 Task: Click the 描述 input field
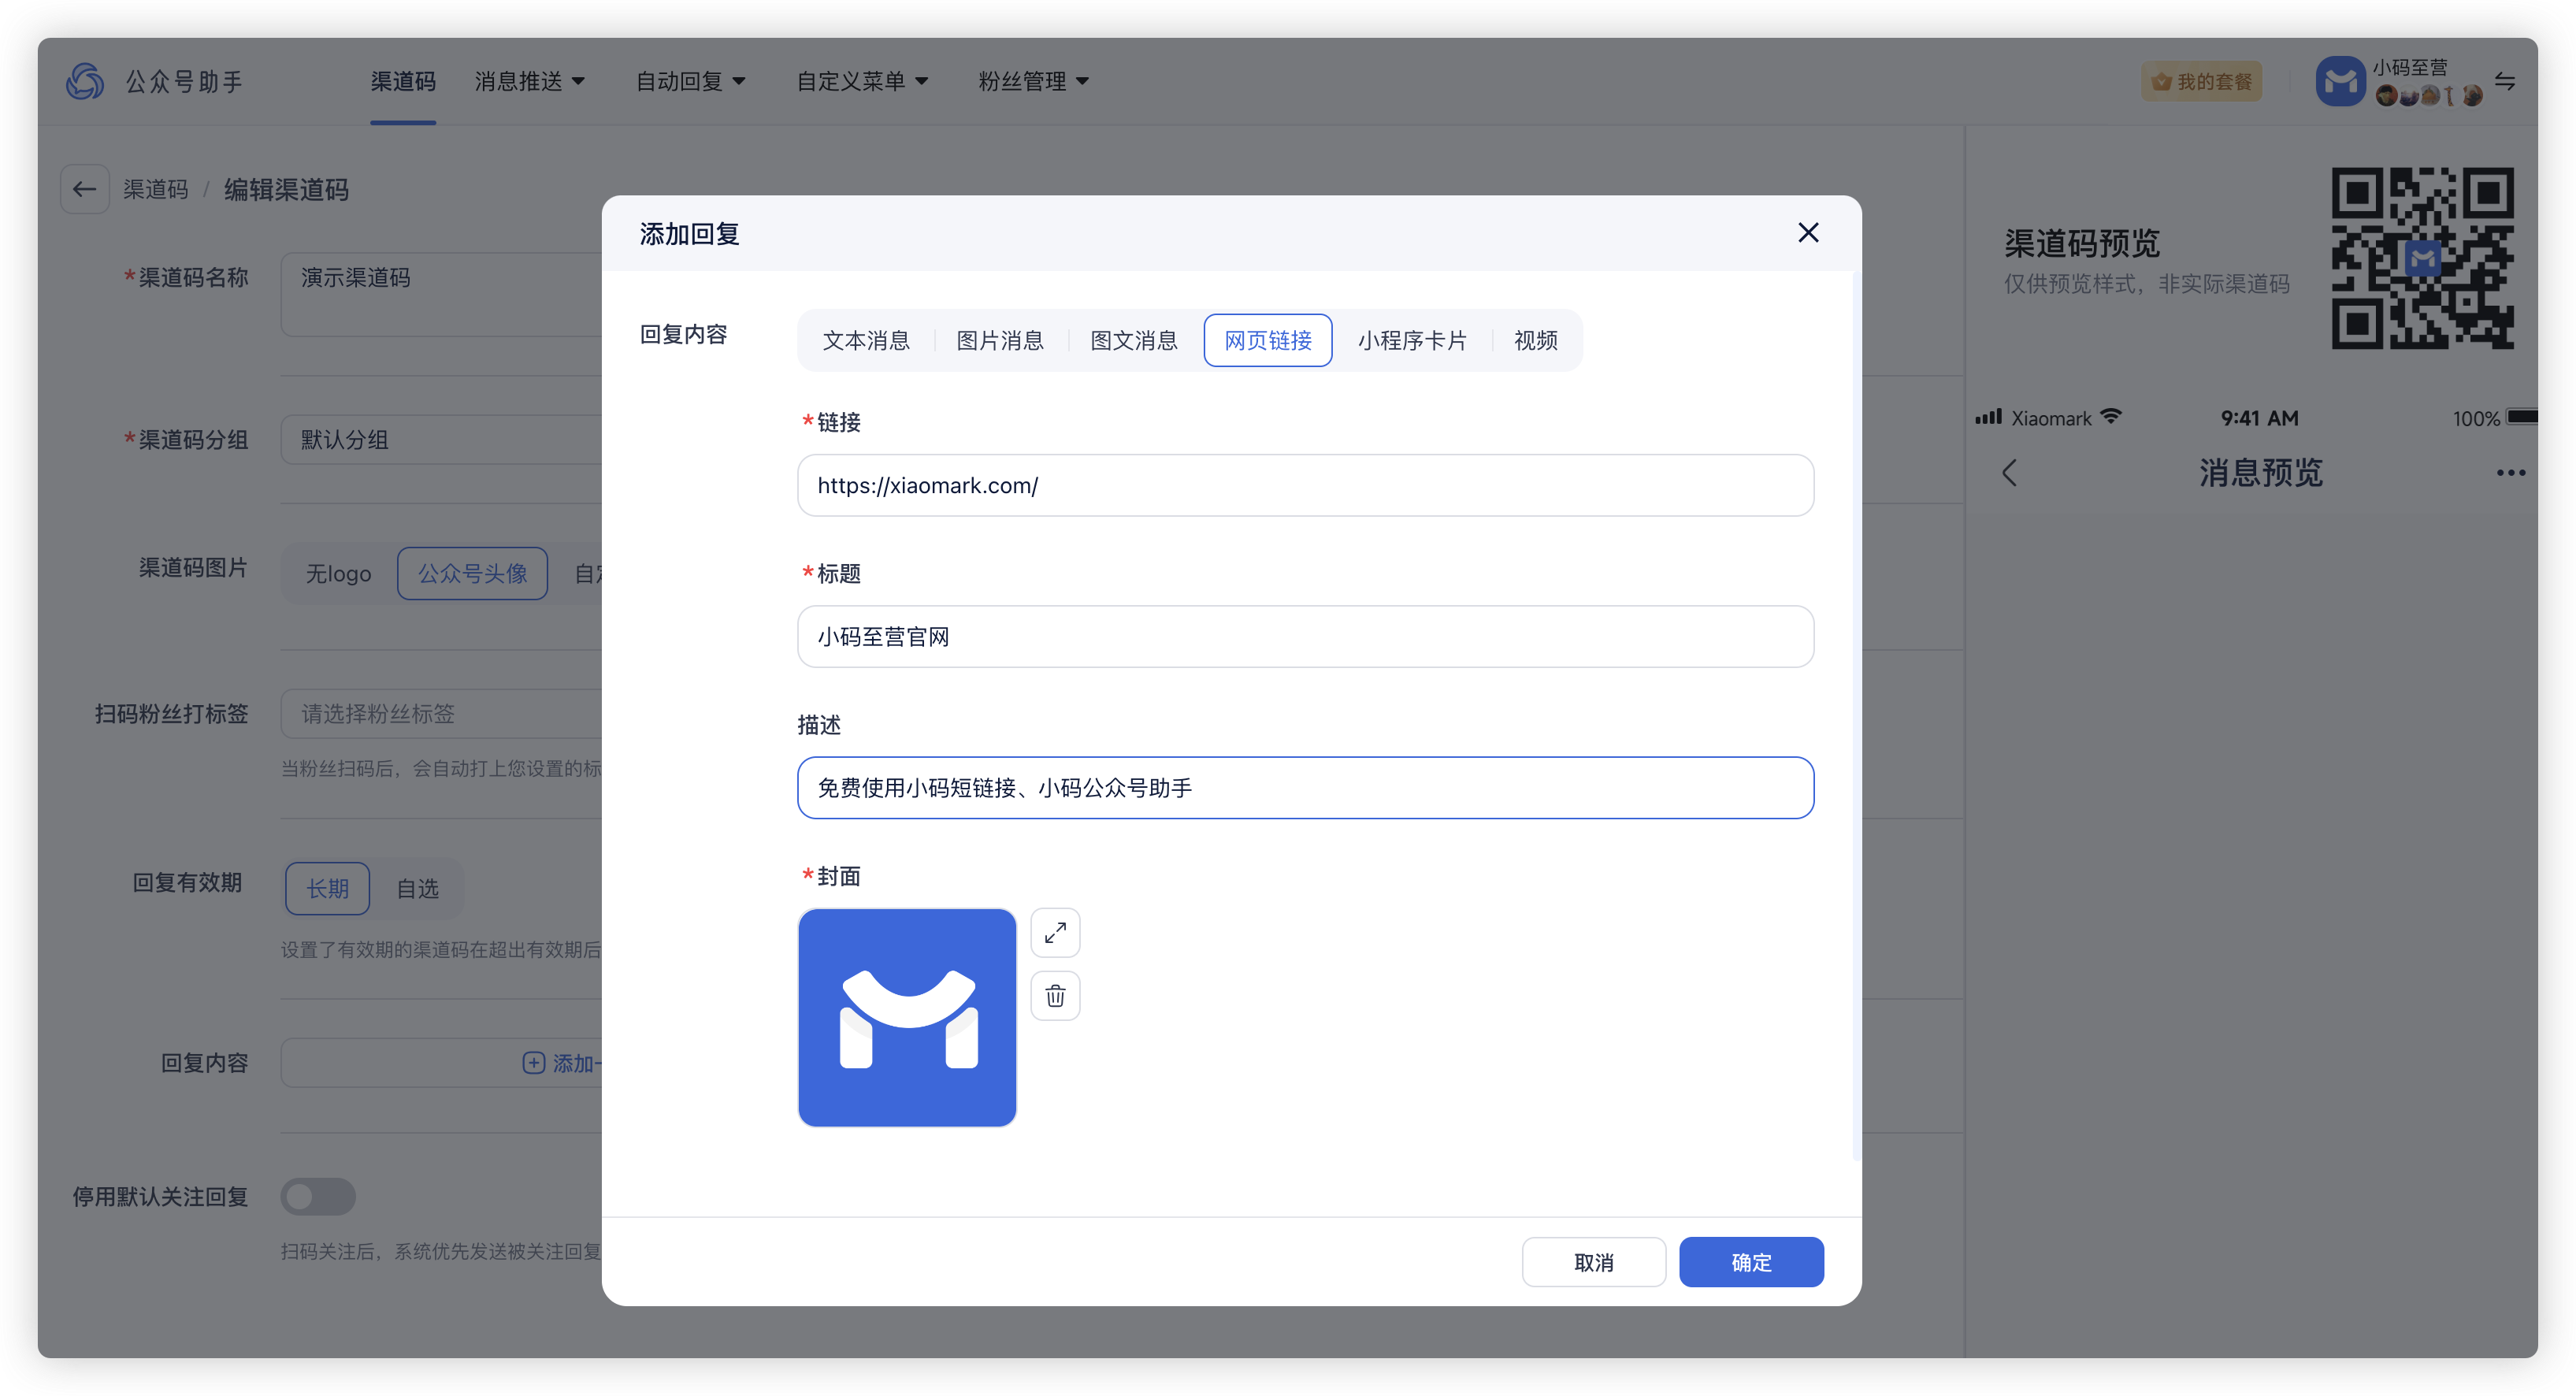1305,787
